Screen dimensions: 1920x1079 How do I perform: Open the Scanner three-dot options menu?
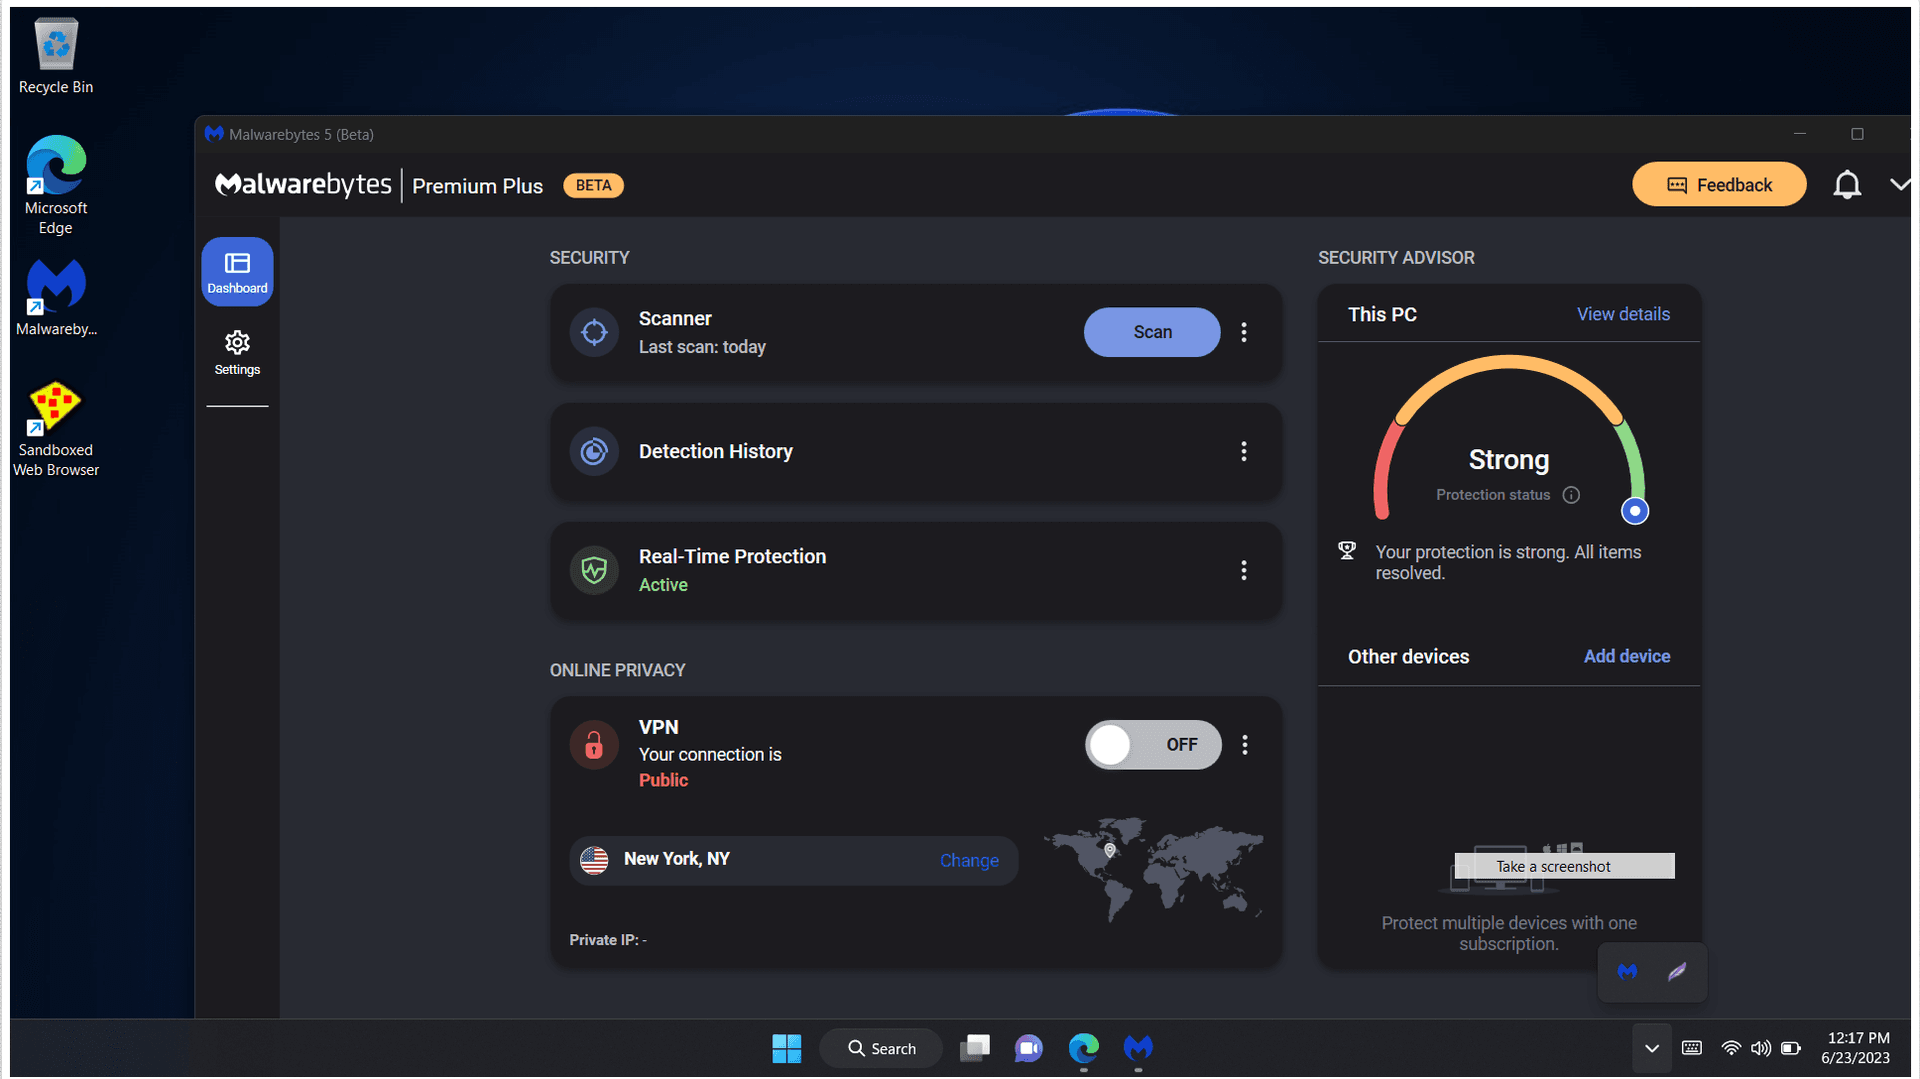click(1244, 332)
